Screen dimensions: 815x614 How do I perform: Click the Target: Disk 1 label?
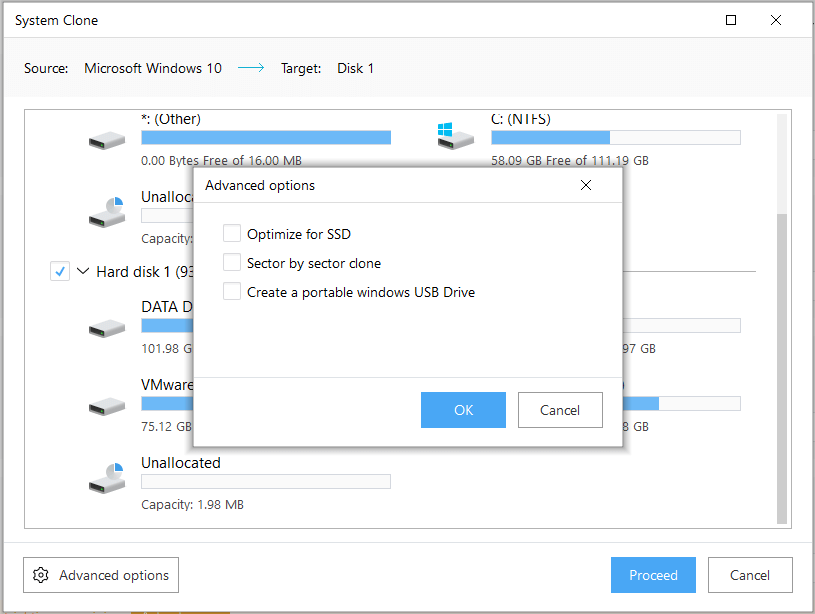coord(327,68)
